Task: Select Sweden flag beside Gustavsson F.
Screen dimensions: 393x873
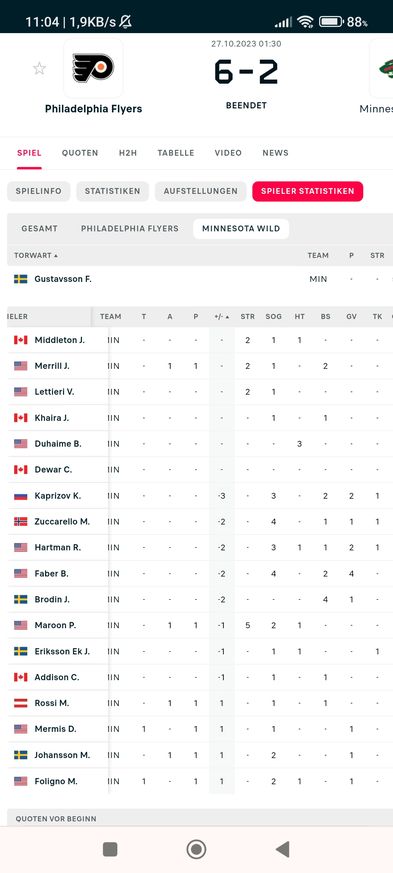Action: point(21,279)
